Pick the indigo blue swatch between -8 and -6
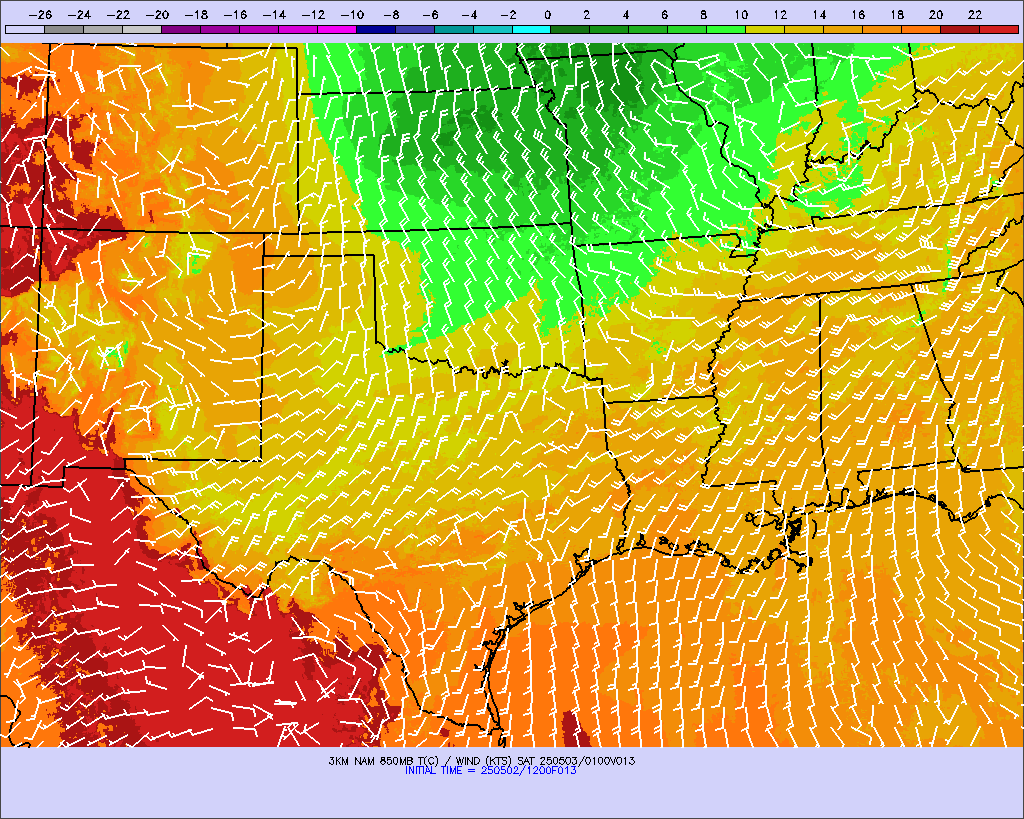The image size is (1024, 819). click(415, 29)
